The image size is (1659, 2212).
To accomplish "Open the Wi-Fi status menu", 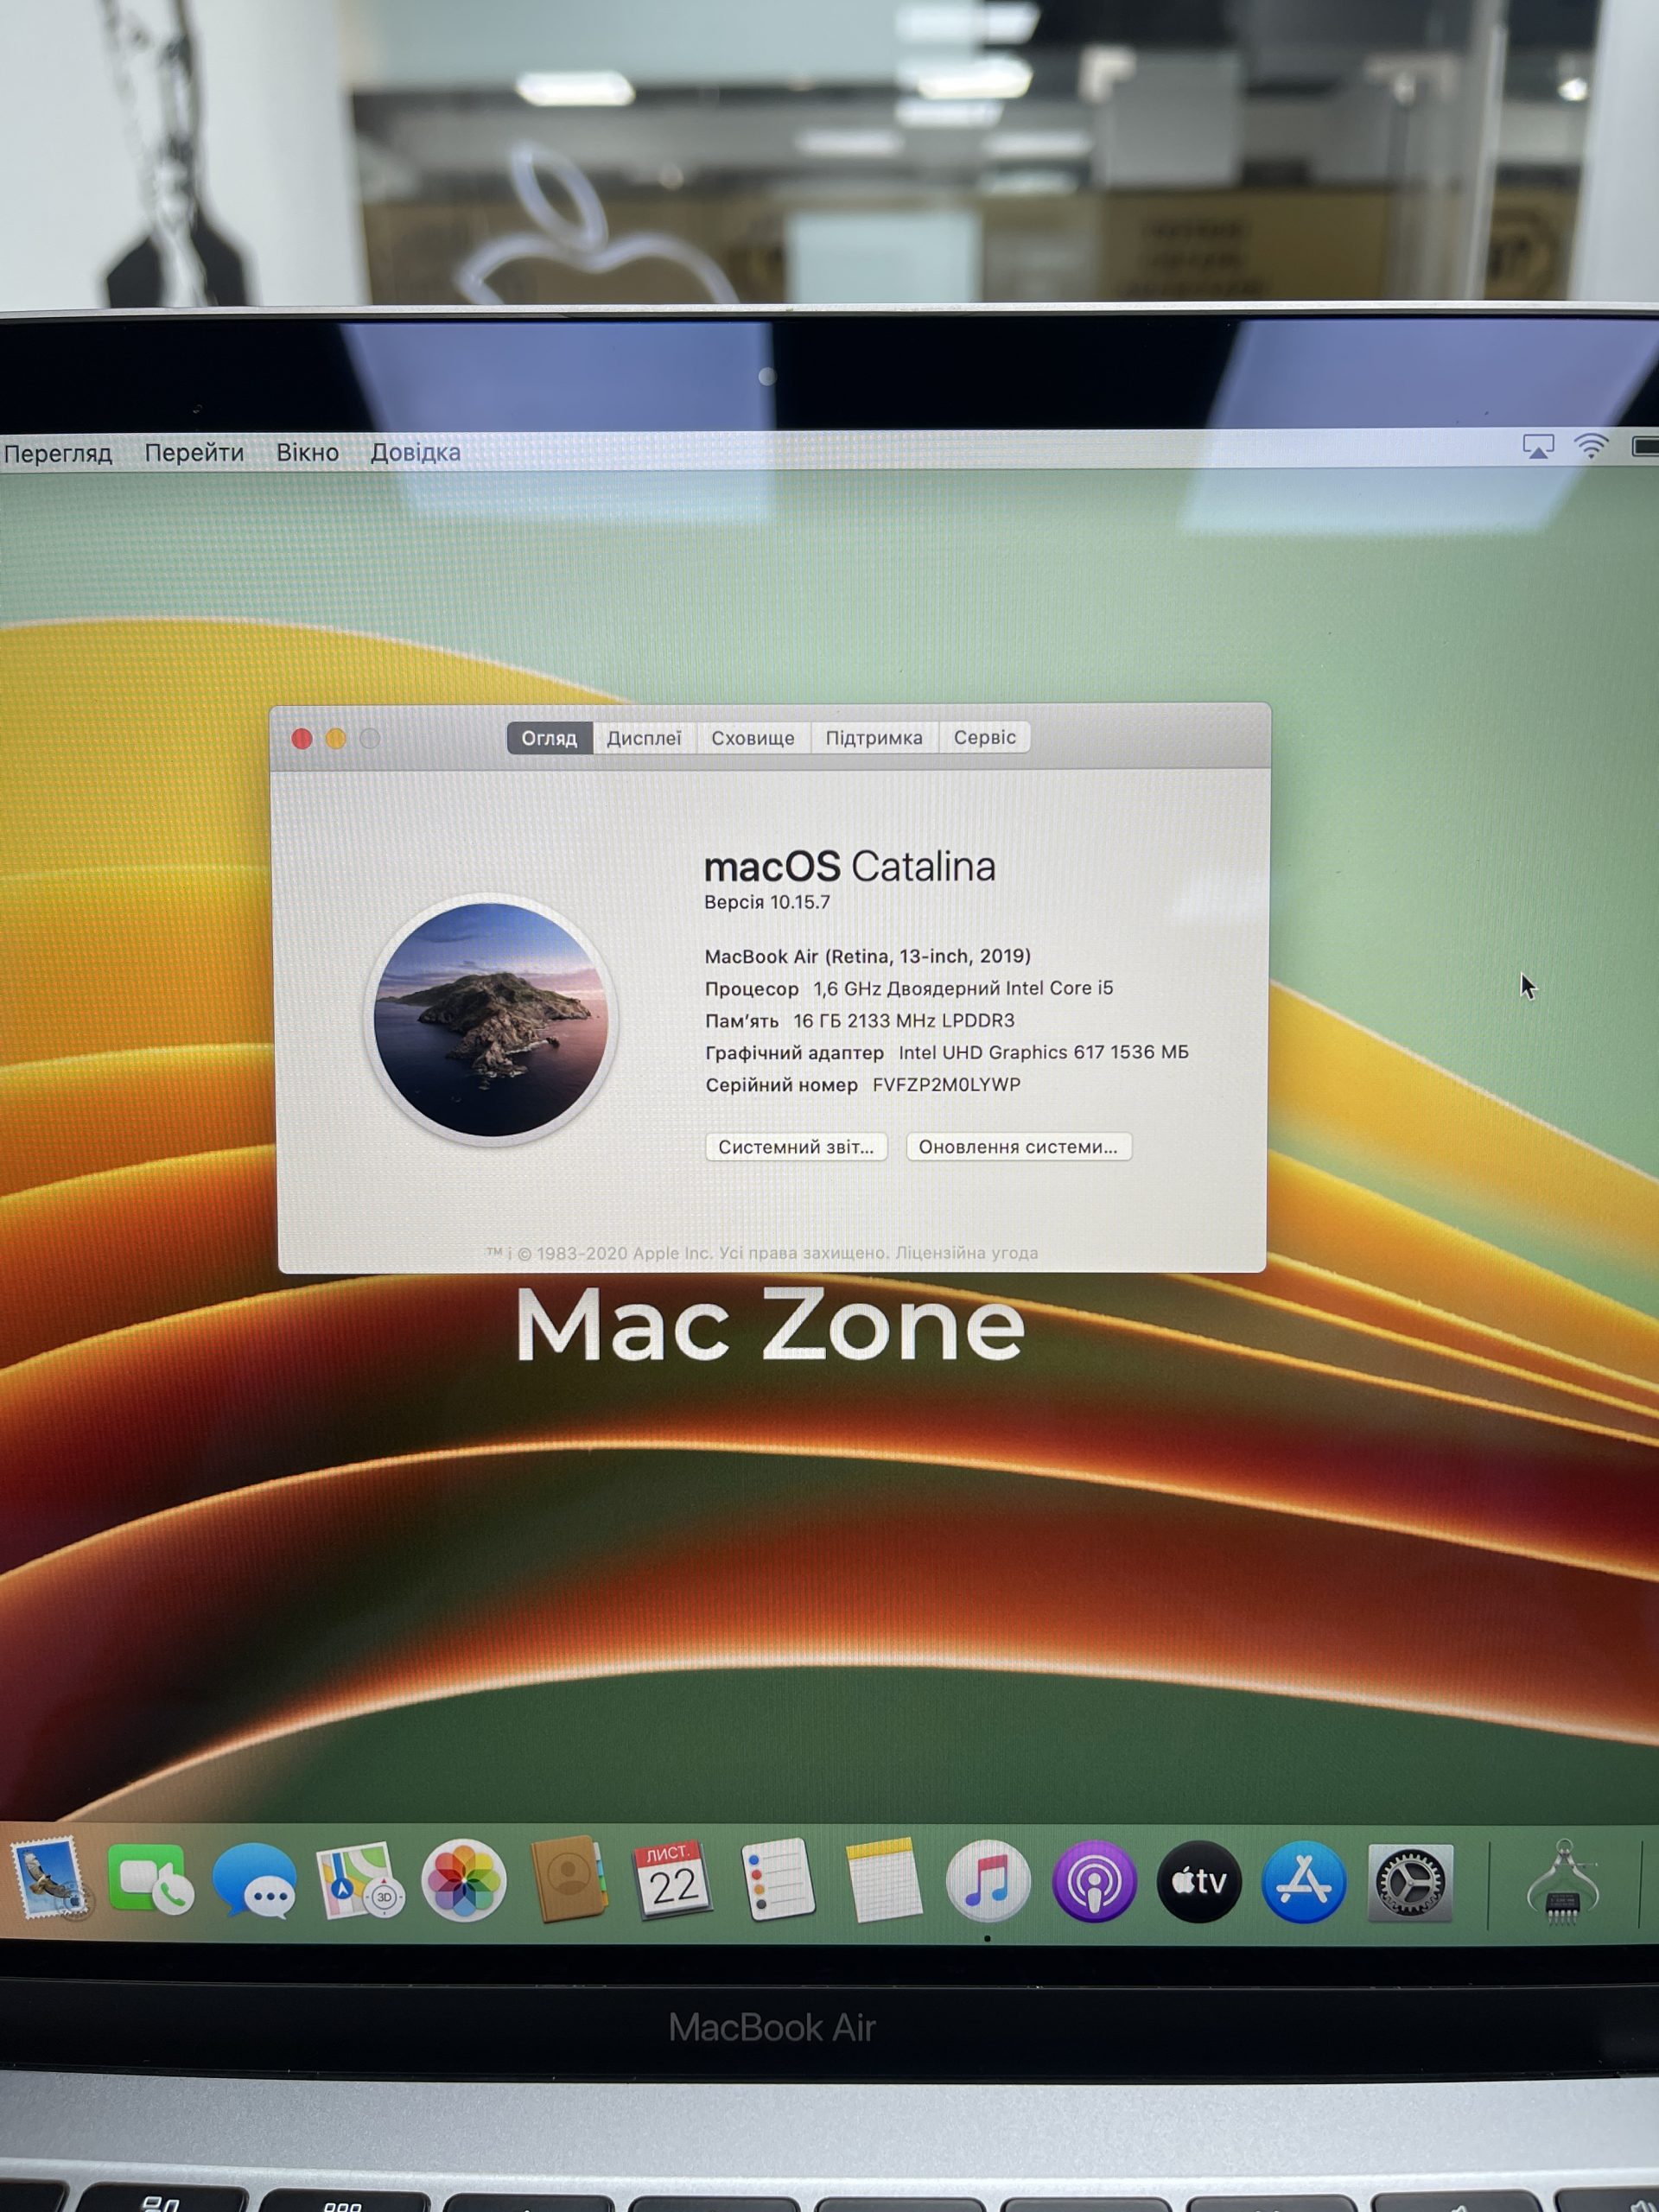I will (x=1591, y=446).
